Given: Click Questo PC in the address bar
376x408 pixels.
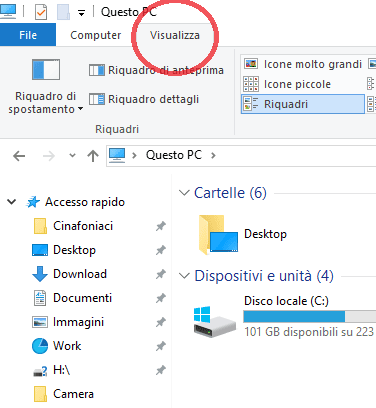Looking at the screenshot, I should pyautogui.click(x=174, y=155).
